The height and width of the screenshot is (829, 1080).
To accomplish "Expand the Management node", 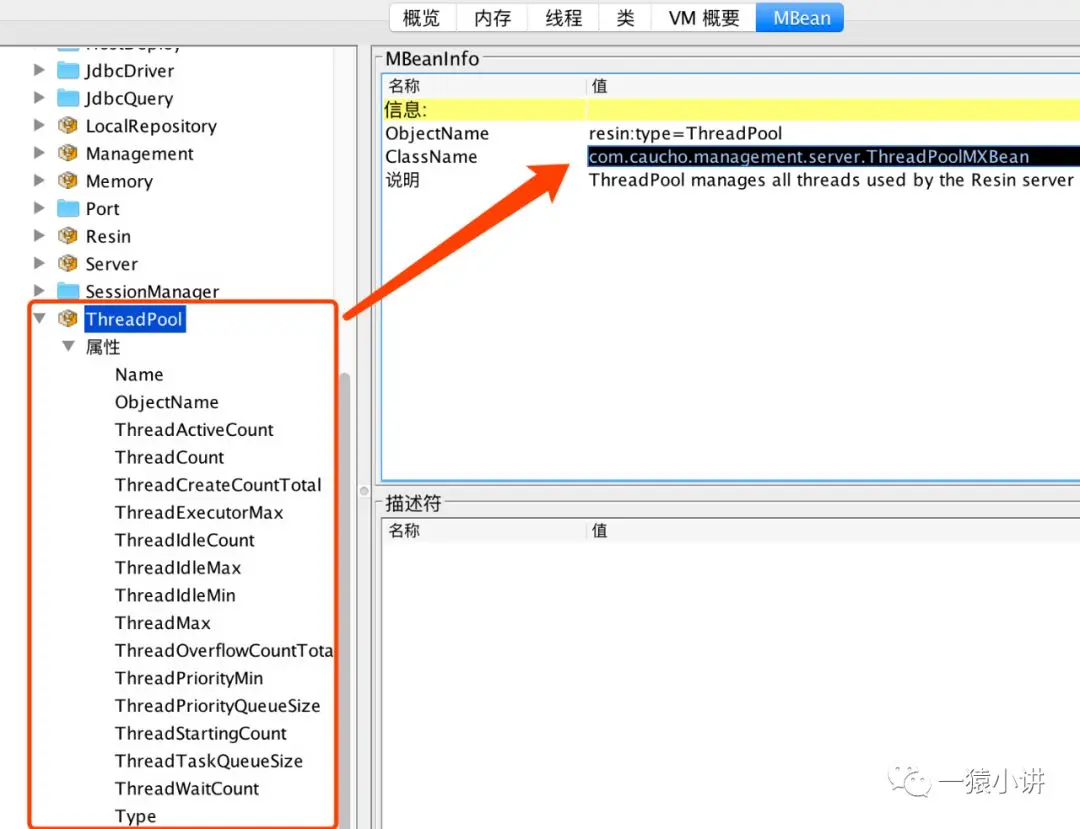I will pyautogui.click(x=39, y=153).
